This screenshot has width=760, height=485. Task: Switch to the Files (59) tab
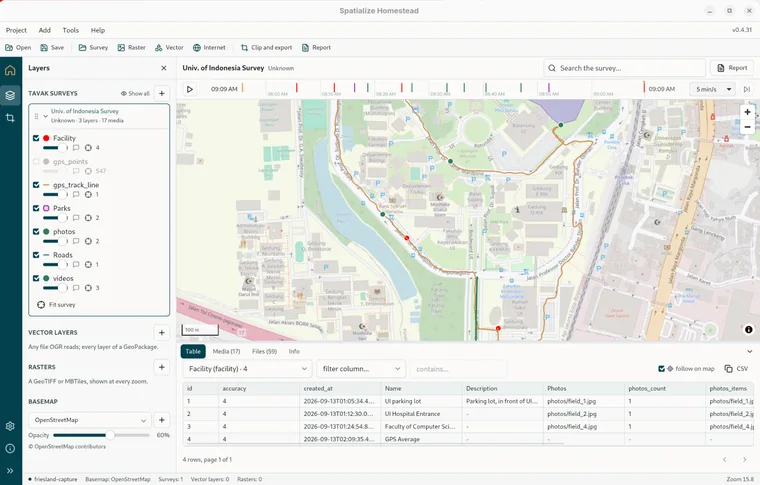pos(264,351)
